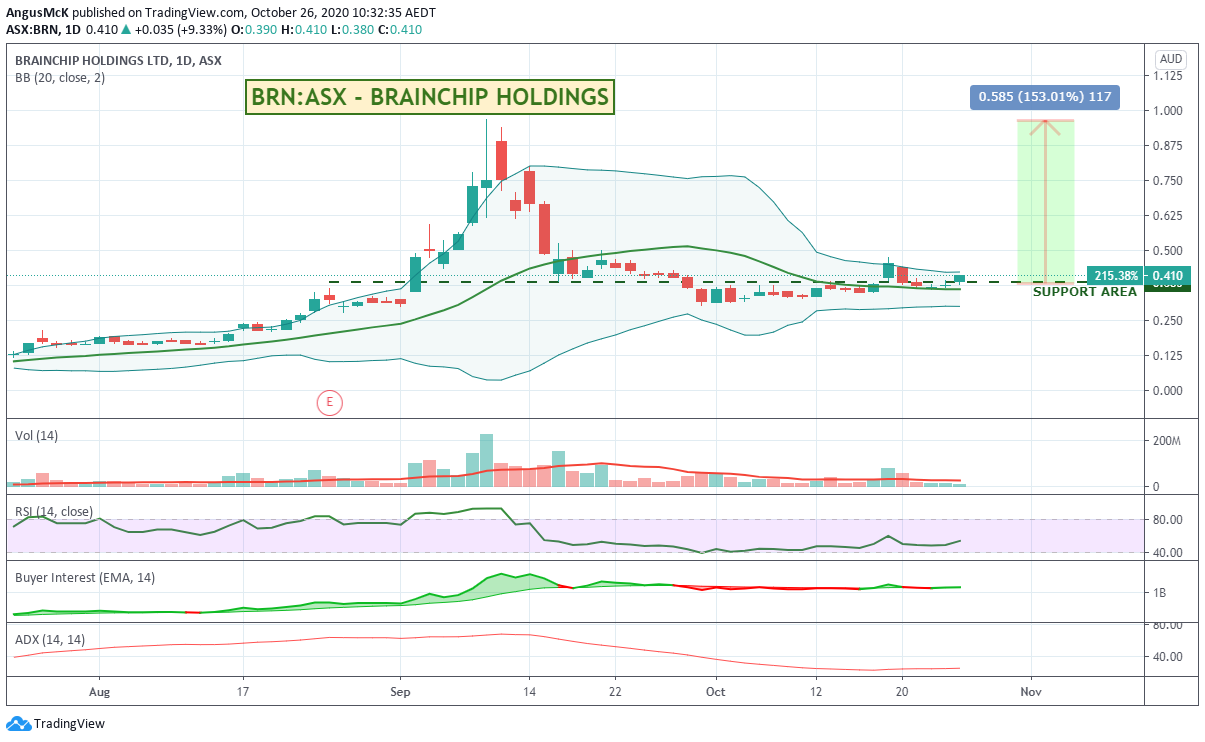Select the green price-range projection box
This screenshot has height=742, width=1205.
coord(1046,201)
